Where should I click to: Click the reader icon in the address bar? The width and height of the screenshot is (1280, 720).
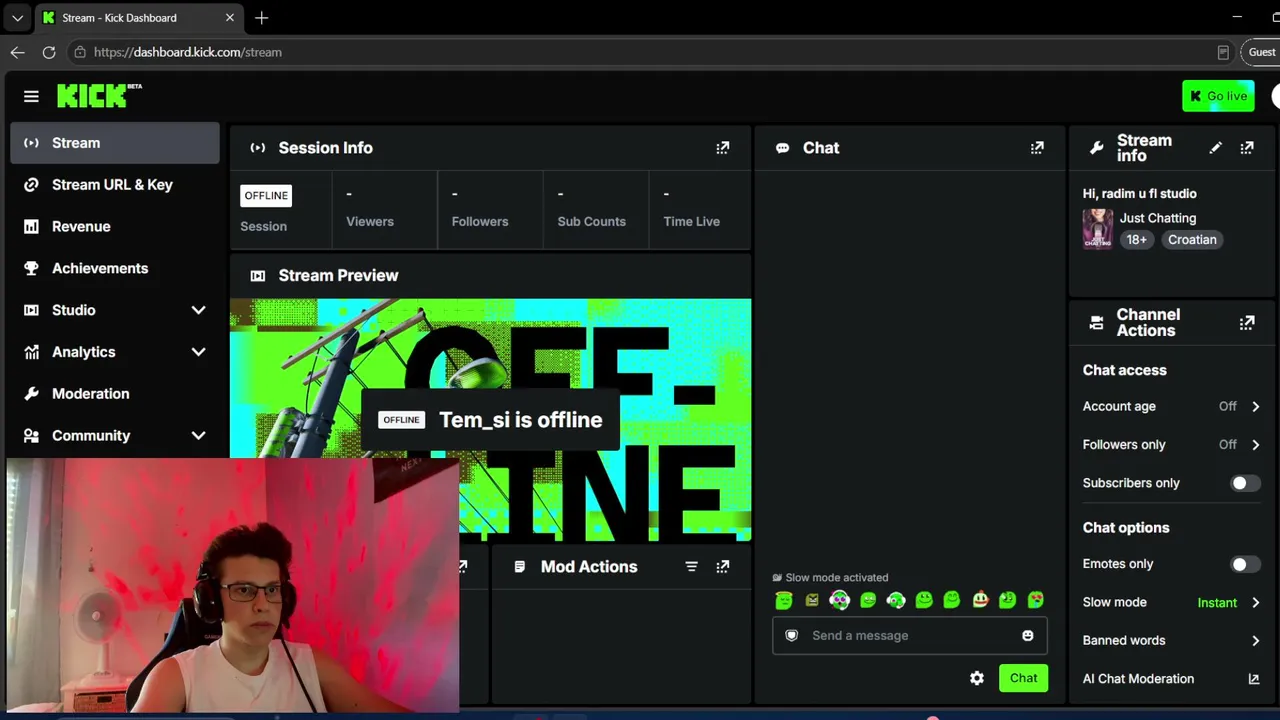1223,52
